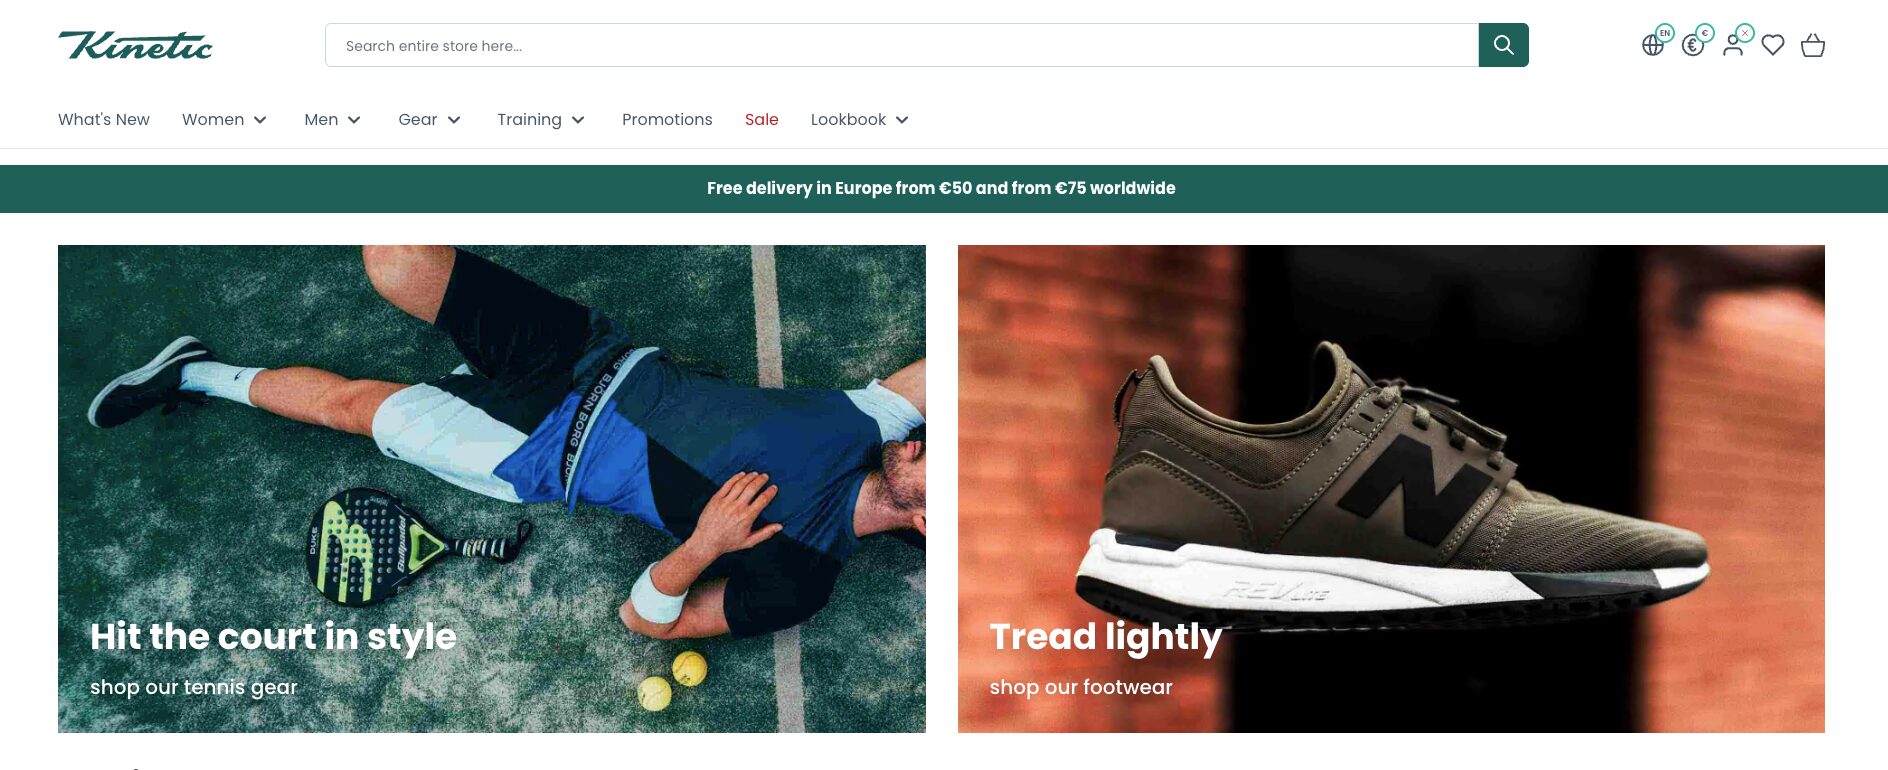Expand the Lookbook menu chevron
1888x770 pixels.
tap(902, 120)
